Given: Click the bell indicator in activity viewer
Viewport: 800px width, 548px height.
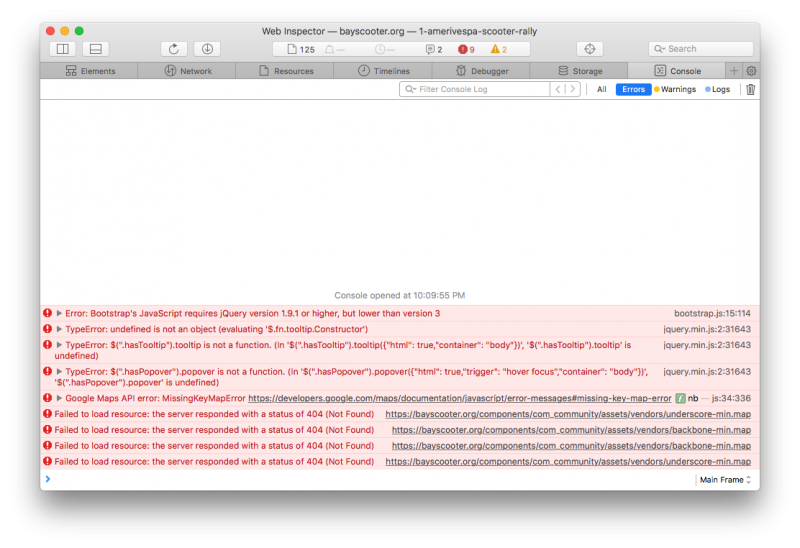Looking at the screenshot, I should [334, 49].
